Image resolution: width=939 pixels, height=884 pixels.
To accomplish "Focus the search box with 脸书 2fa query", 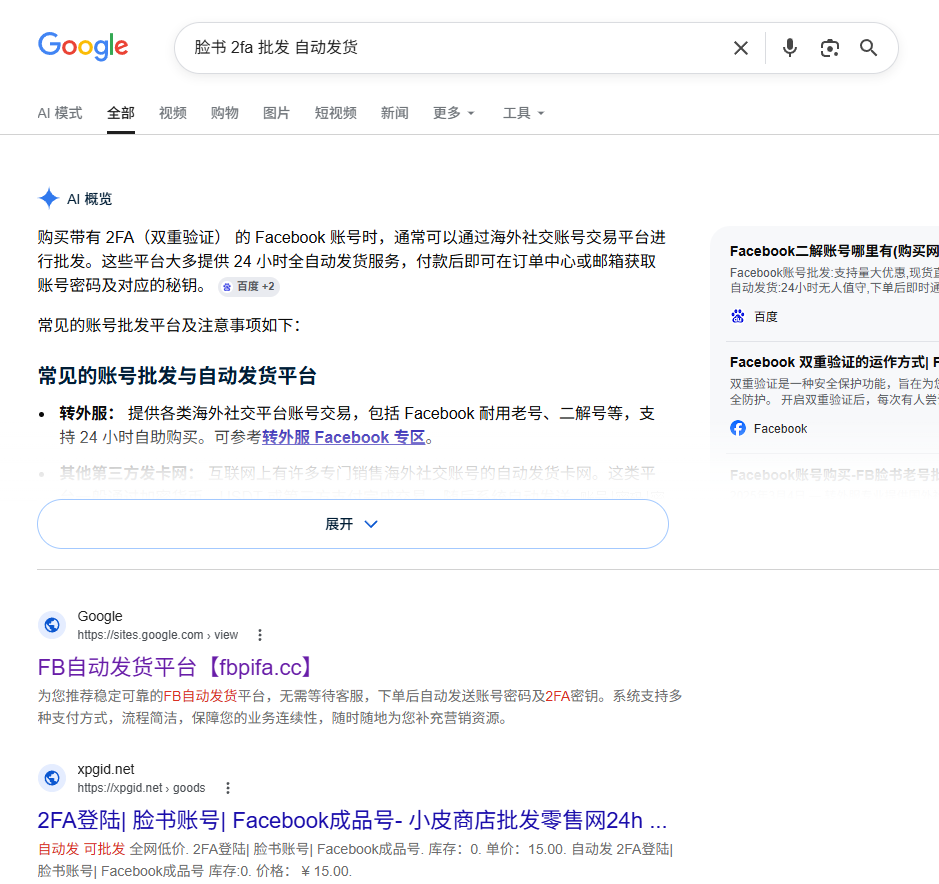I will (455, 48).
